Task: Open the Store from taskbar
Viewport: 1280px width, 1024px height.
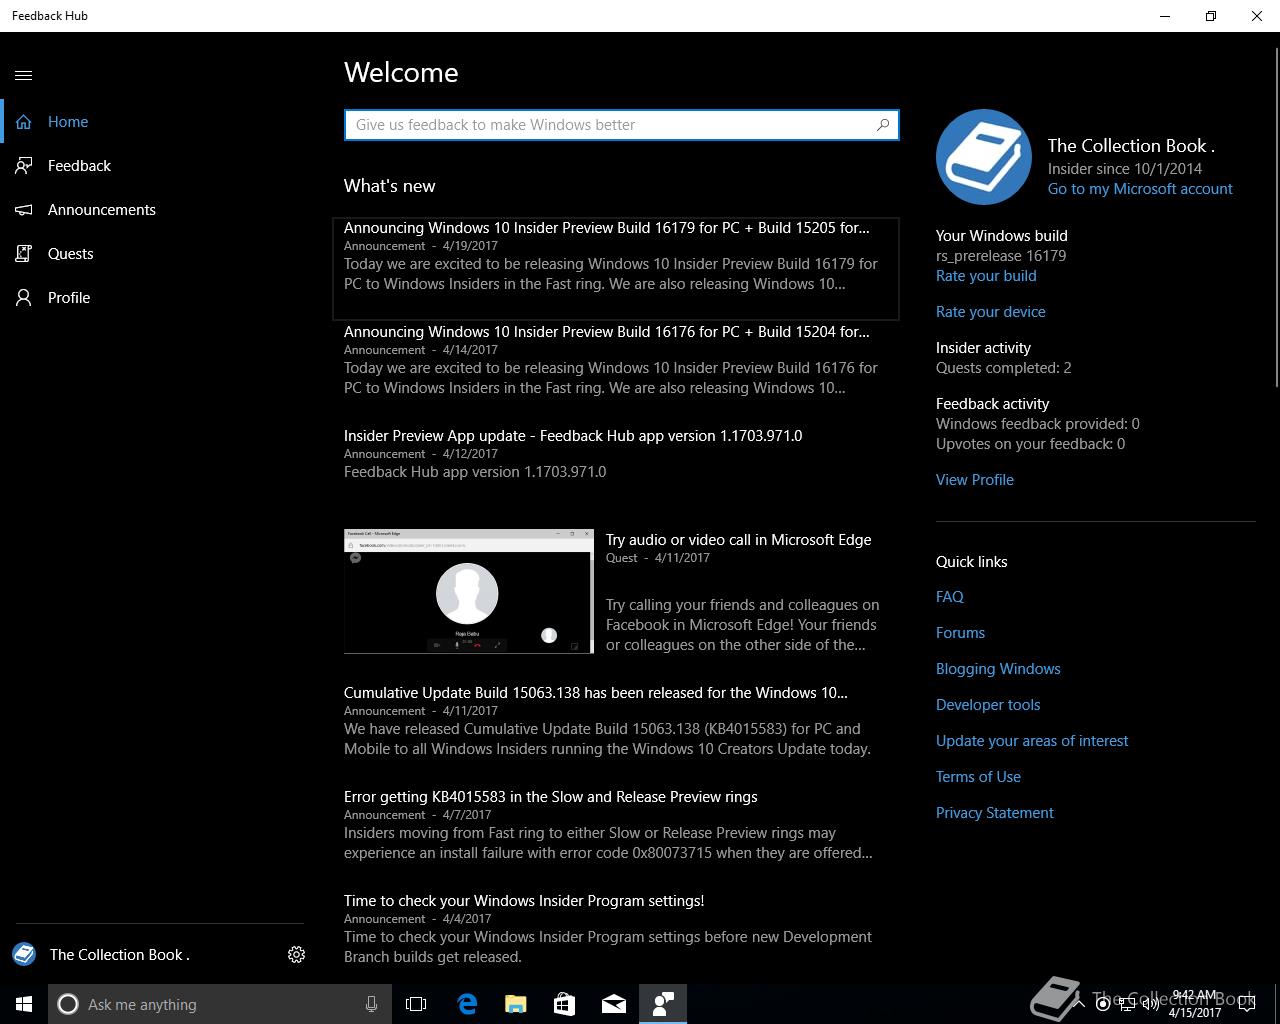Action: [565, 1004]
